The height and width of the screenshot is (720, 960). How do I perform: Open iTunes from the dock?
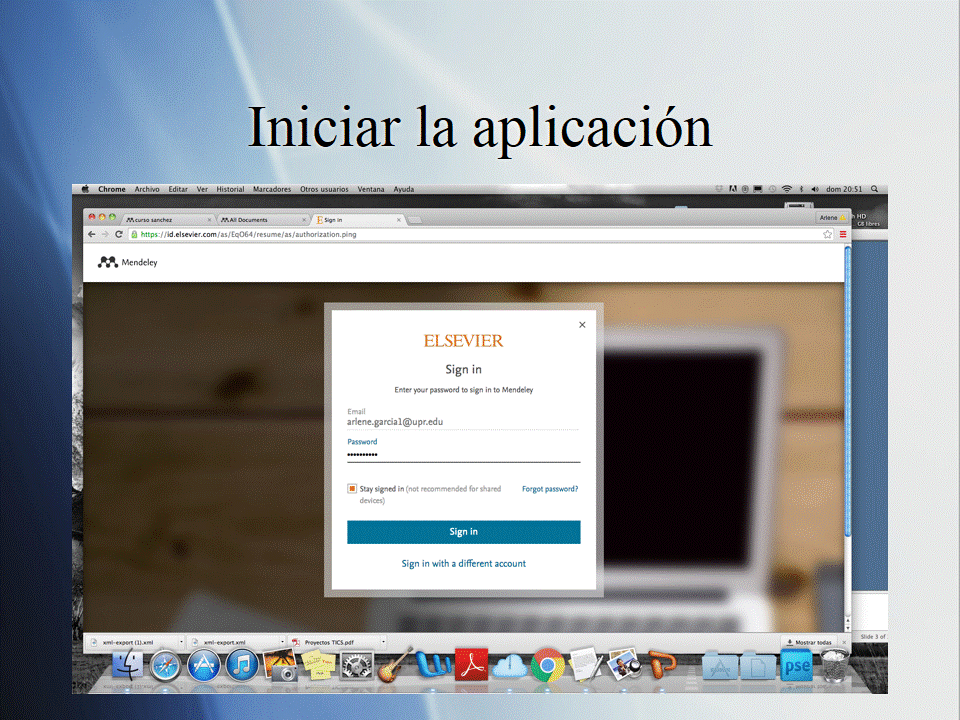[242, 666]
